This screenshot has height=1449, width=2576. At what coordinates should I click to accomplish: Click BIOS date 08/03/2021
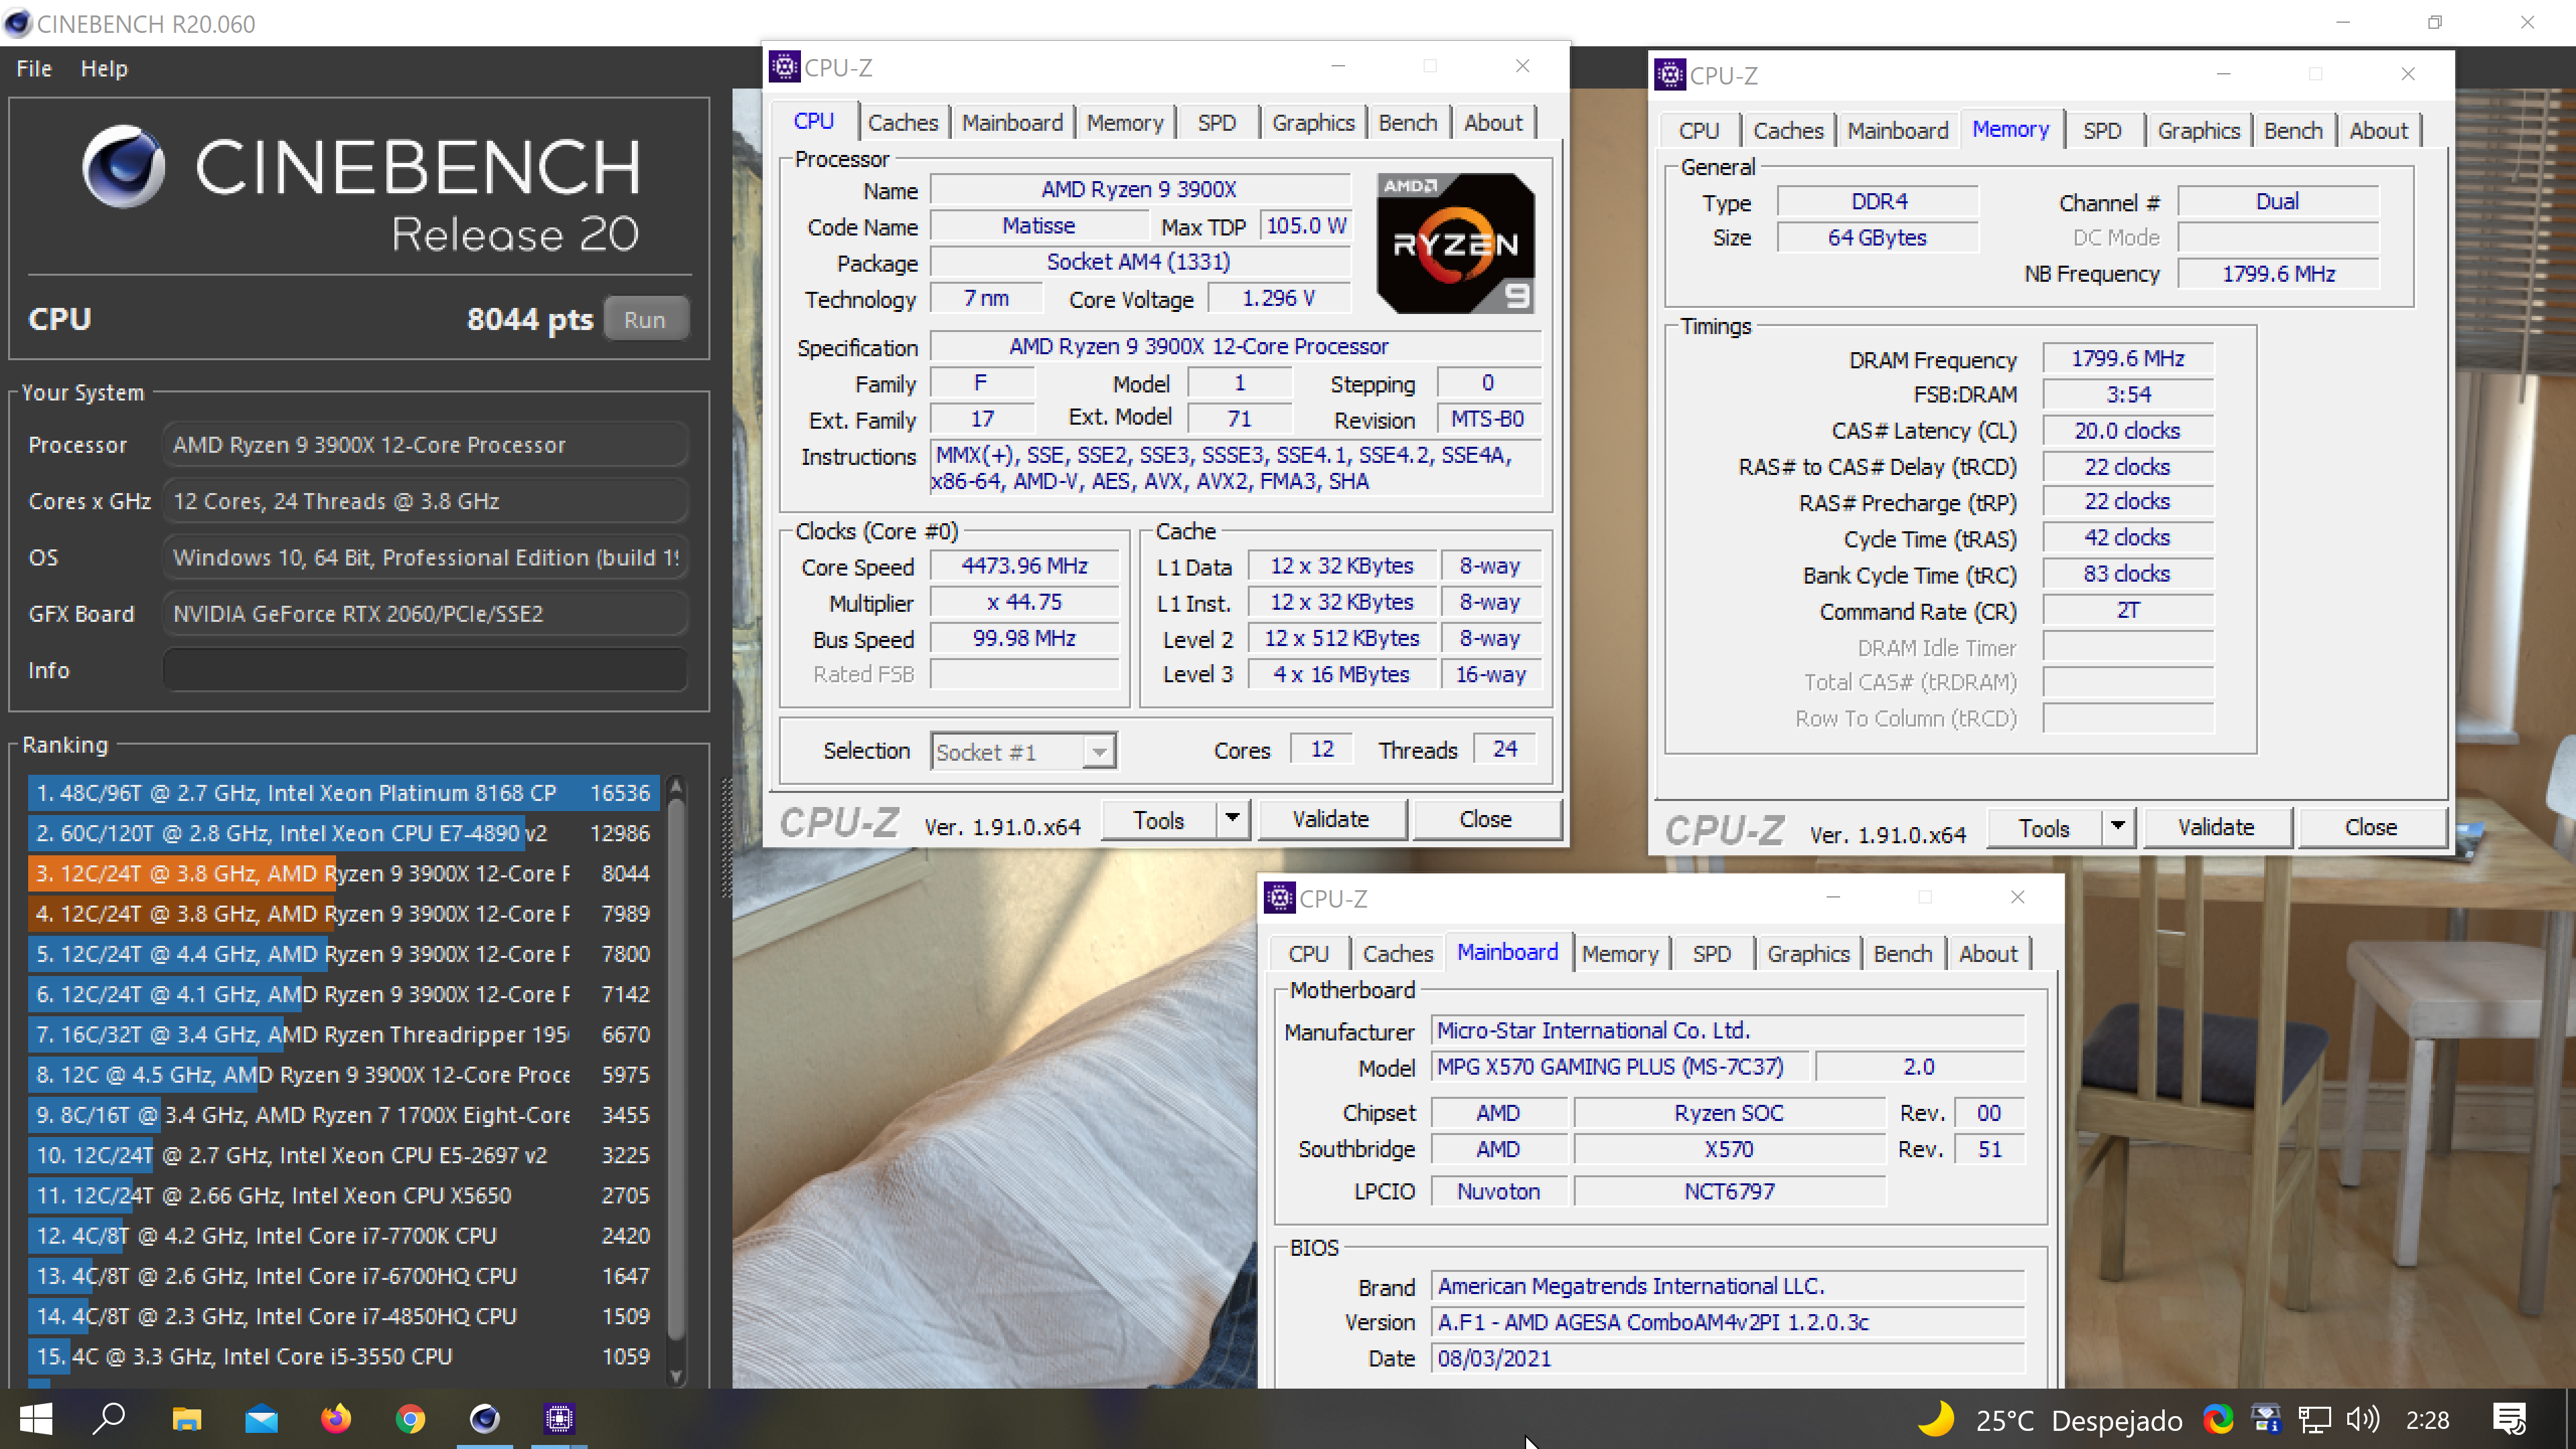(x=1727, y=1358)
